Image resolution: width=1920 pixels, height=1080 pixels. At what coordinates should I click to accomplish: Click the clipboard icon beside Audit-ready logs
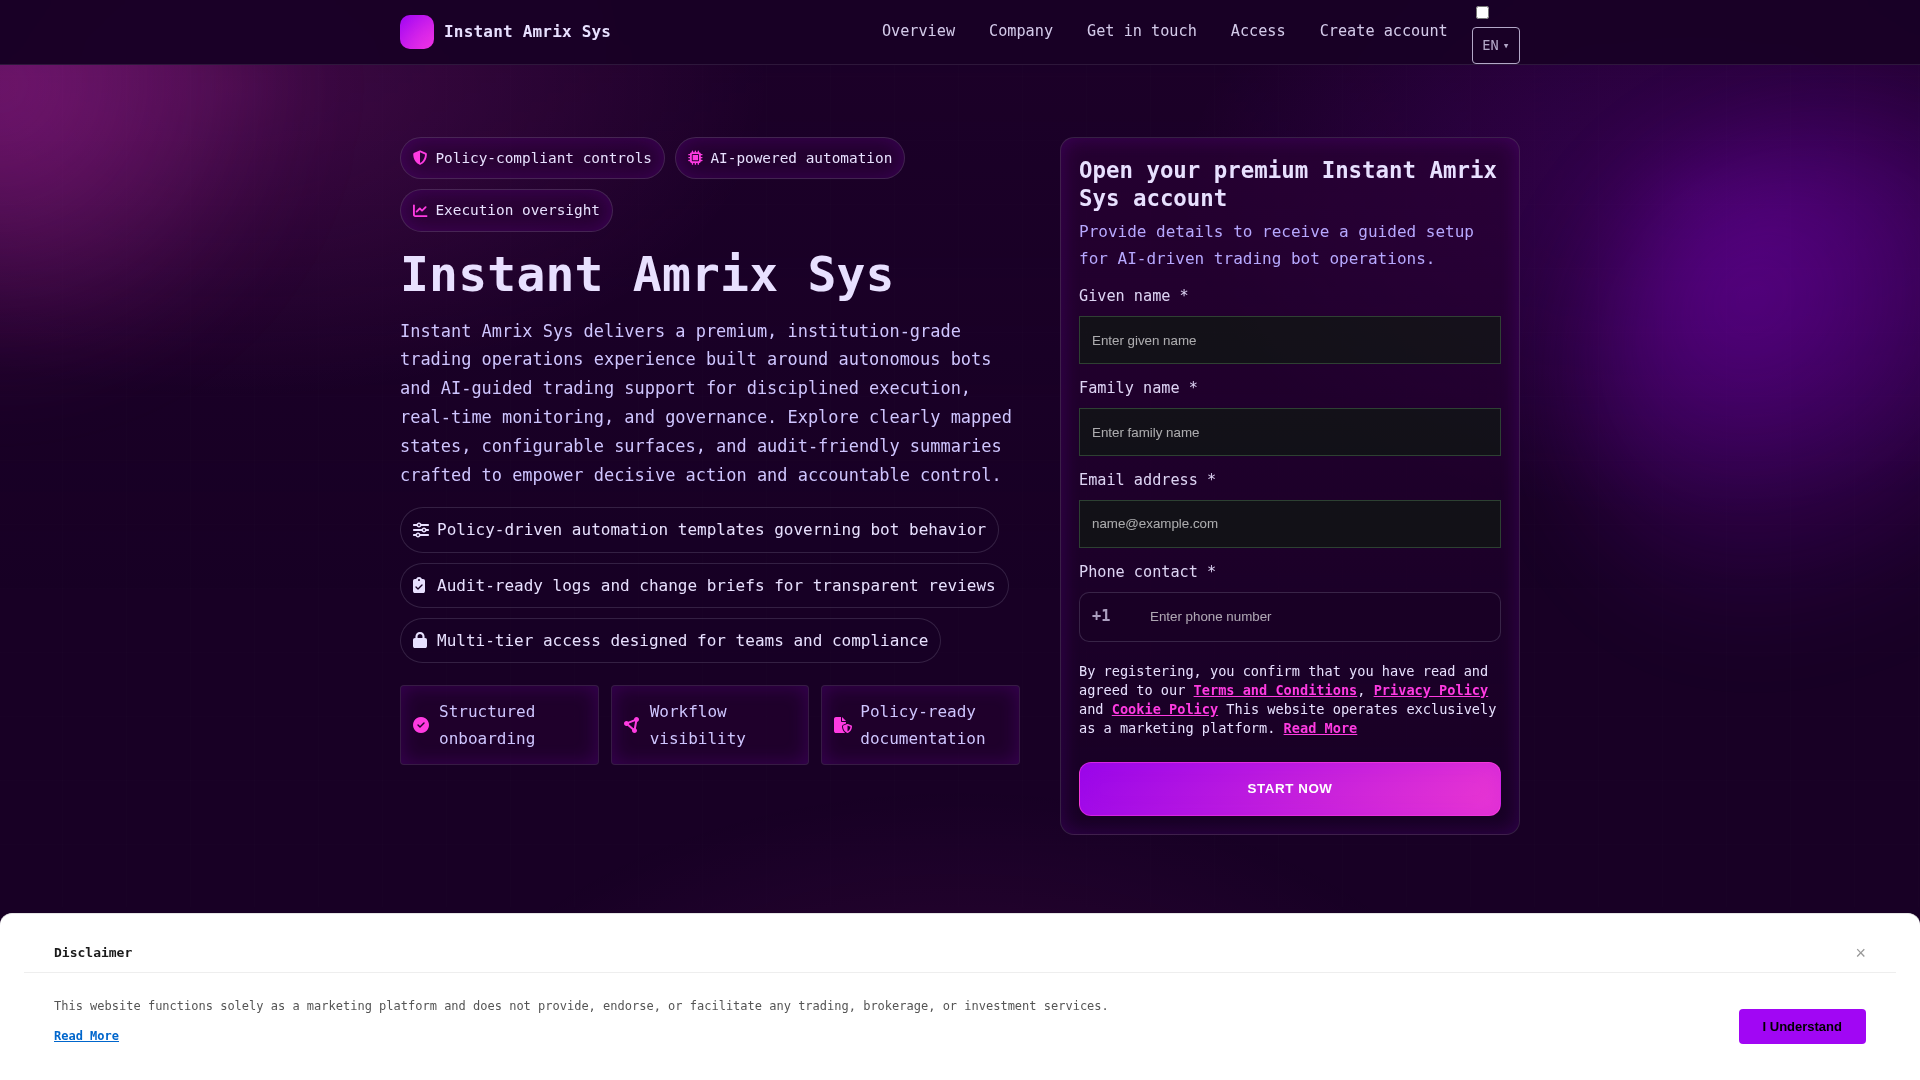(419, 586)
